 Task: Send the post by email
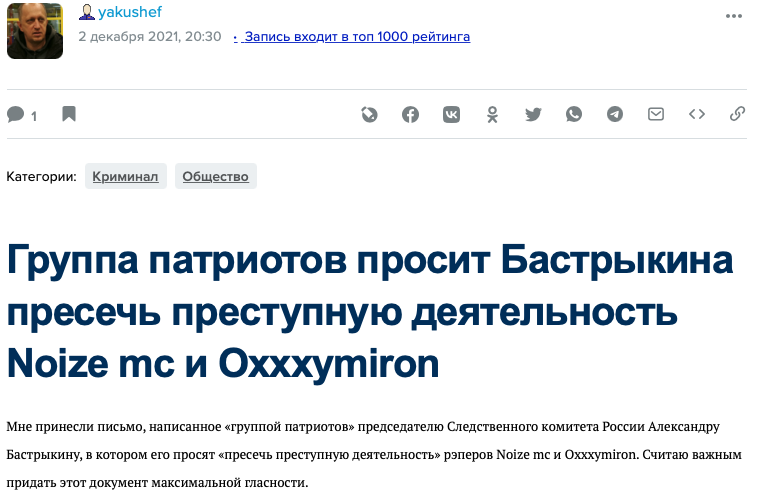click(x=656, y=114)
